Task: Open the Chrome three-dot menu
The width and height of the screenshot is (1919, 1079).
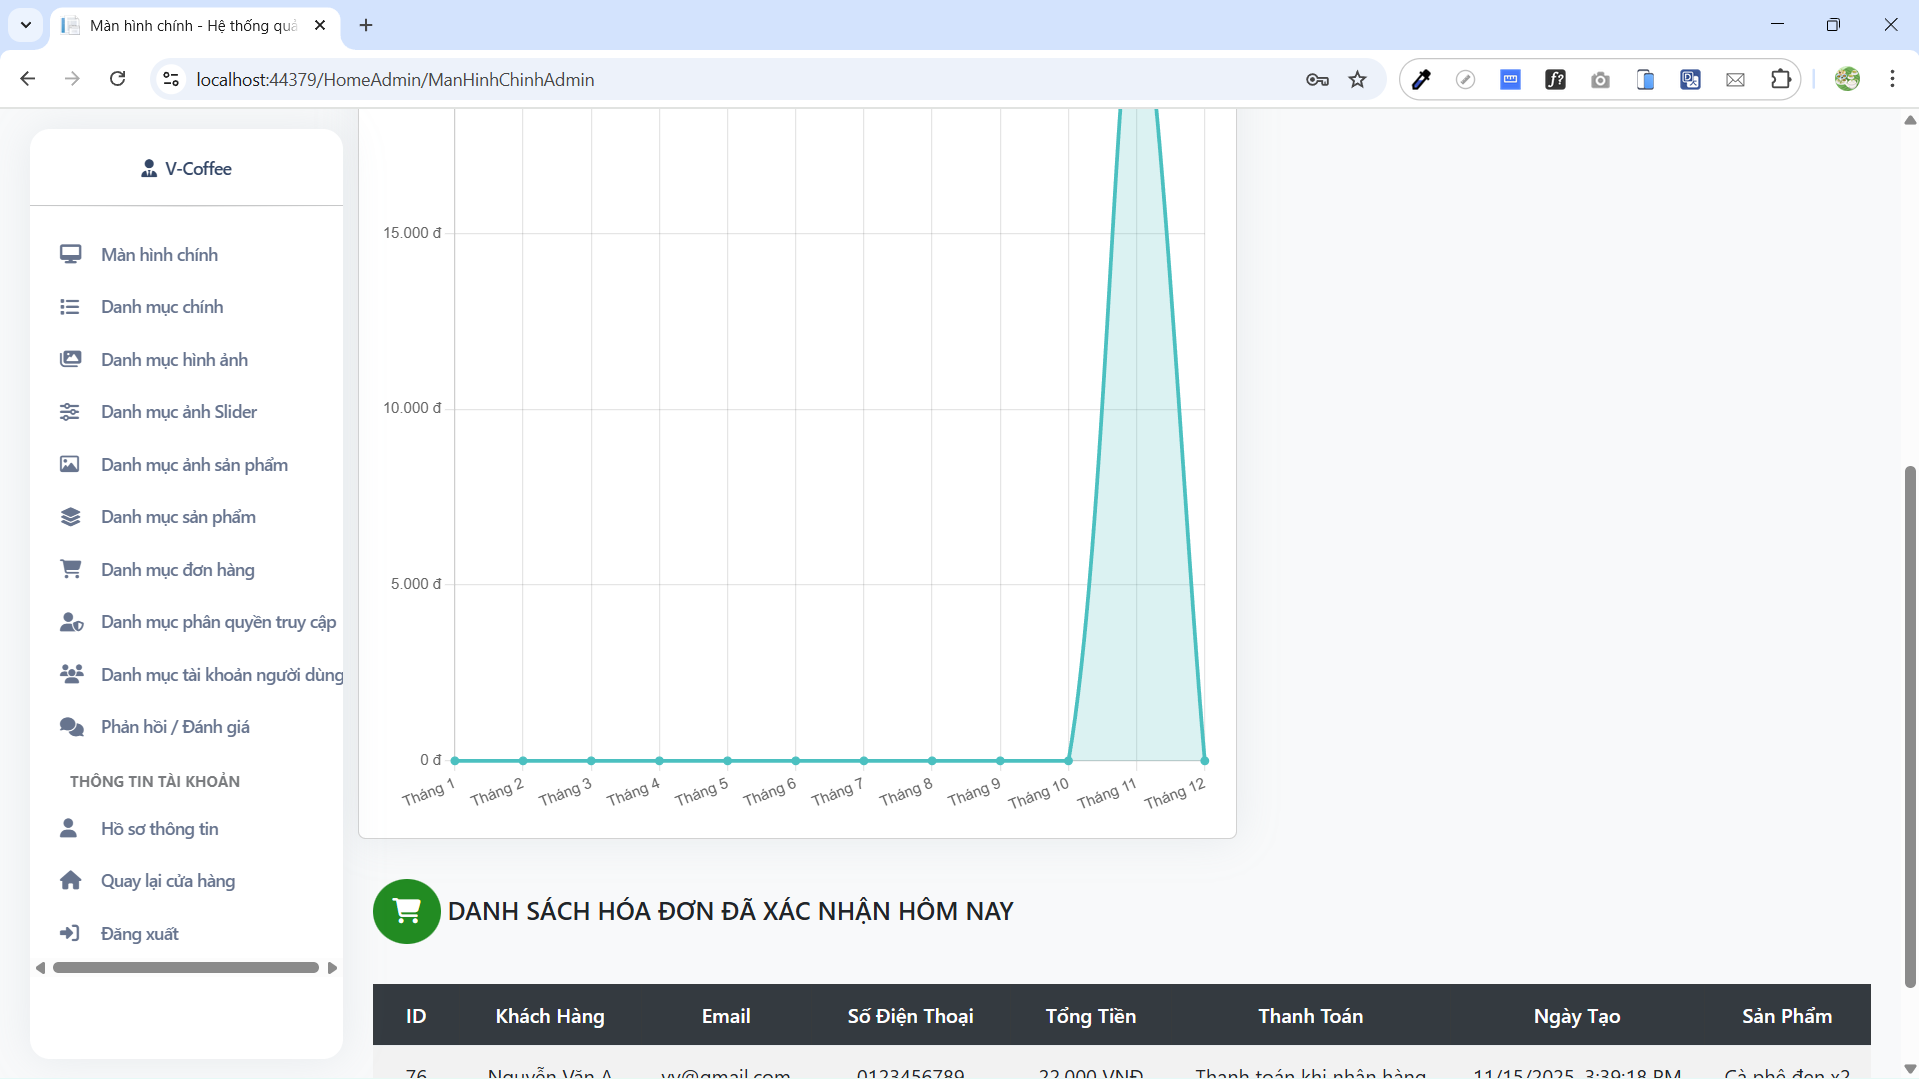Action: [x=1892, y=80]
